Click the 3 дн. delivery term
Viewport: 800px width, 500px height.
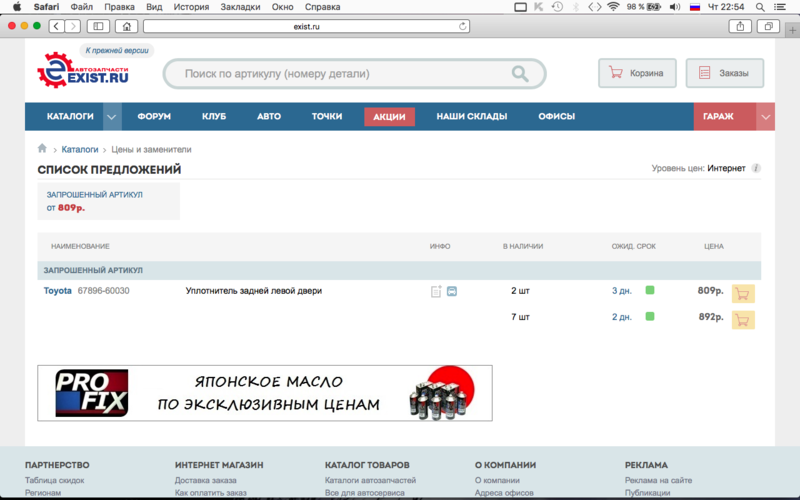click(x=622, y=291)
